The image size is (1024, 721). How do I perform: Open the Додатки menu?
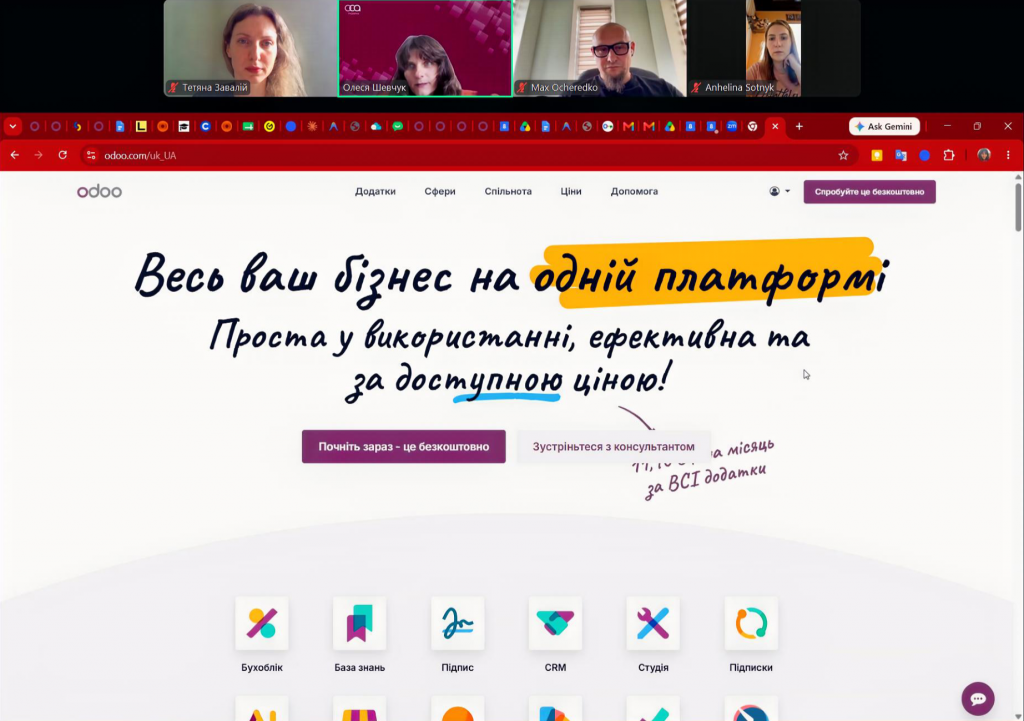[x=376, y=191]
